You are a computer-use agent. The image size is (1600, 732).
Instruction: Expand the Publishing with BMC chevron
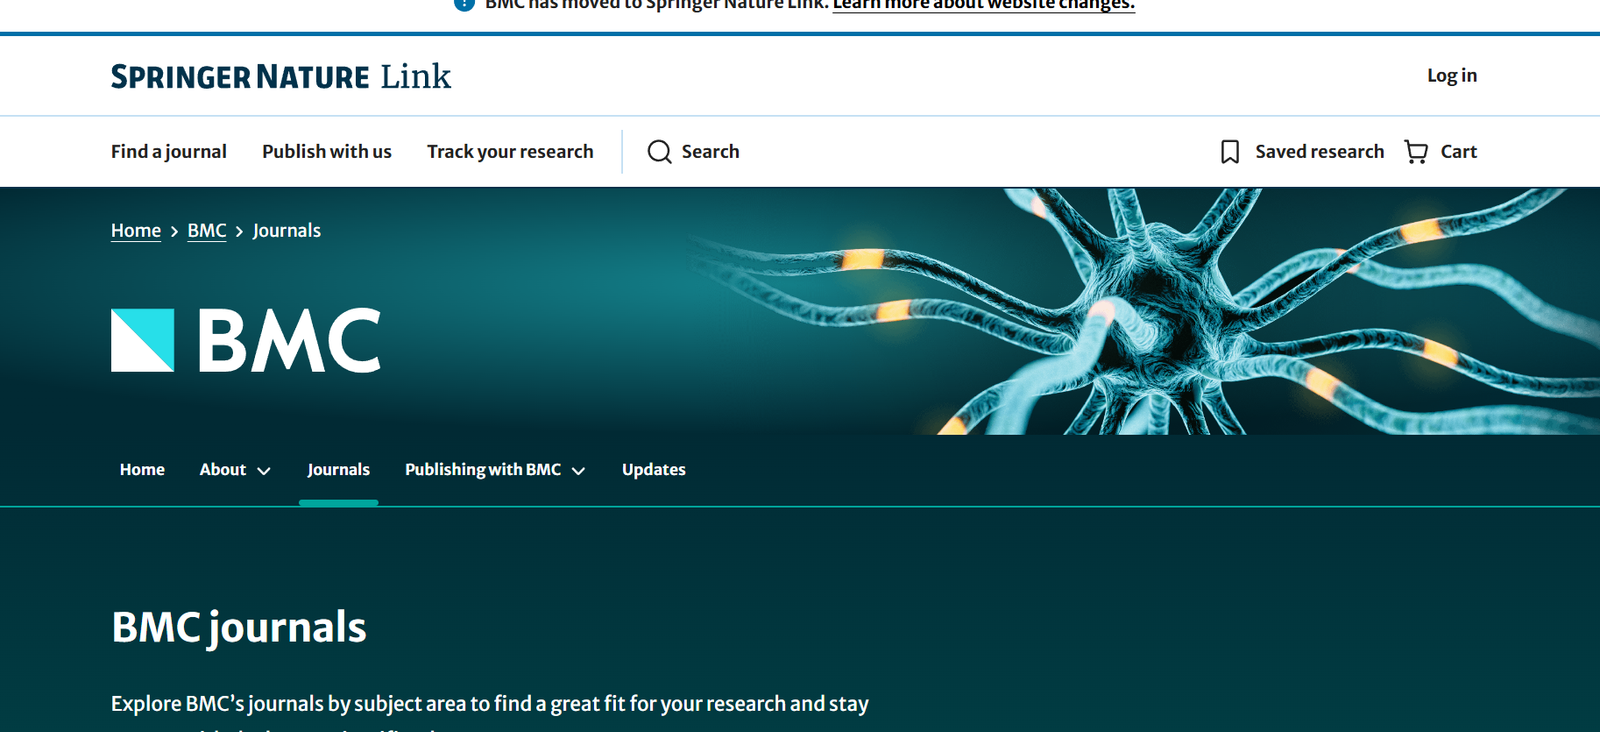click(x=578, y=471)
